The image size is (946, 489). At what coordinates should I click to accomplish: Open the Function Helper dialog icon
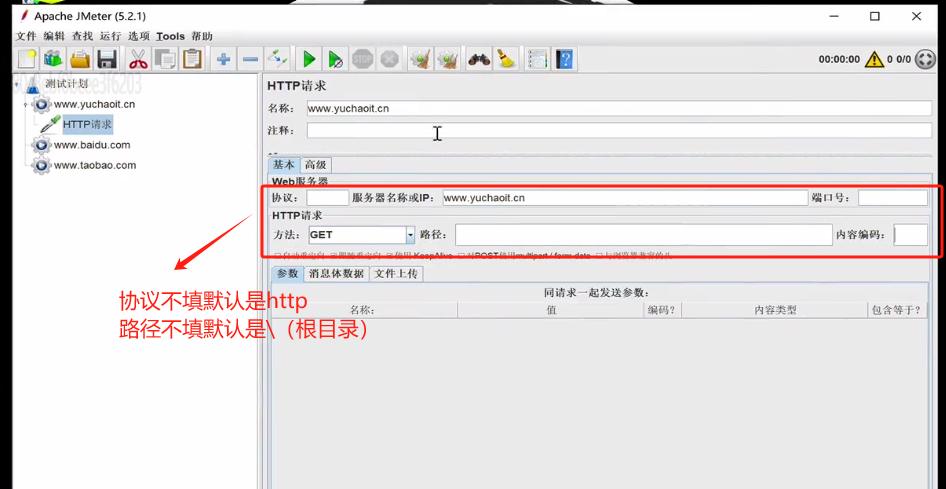(537, 59)
